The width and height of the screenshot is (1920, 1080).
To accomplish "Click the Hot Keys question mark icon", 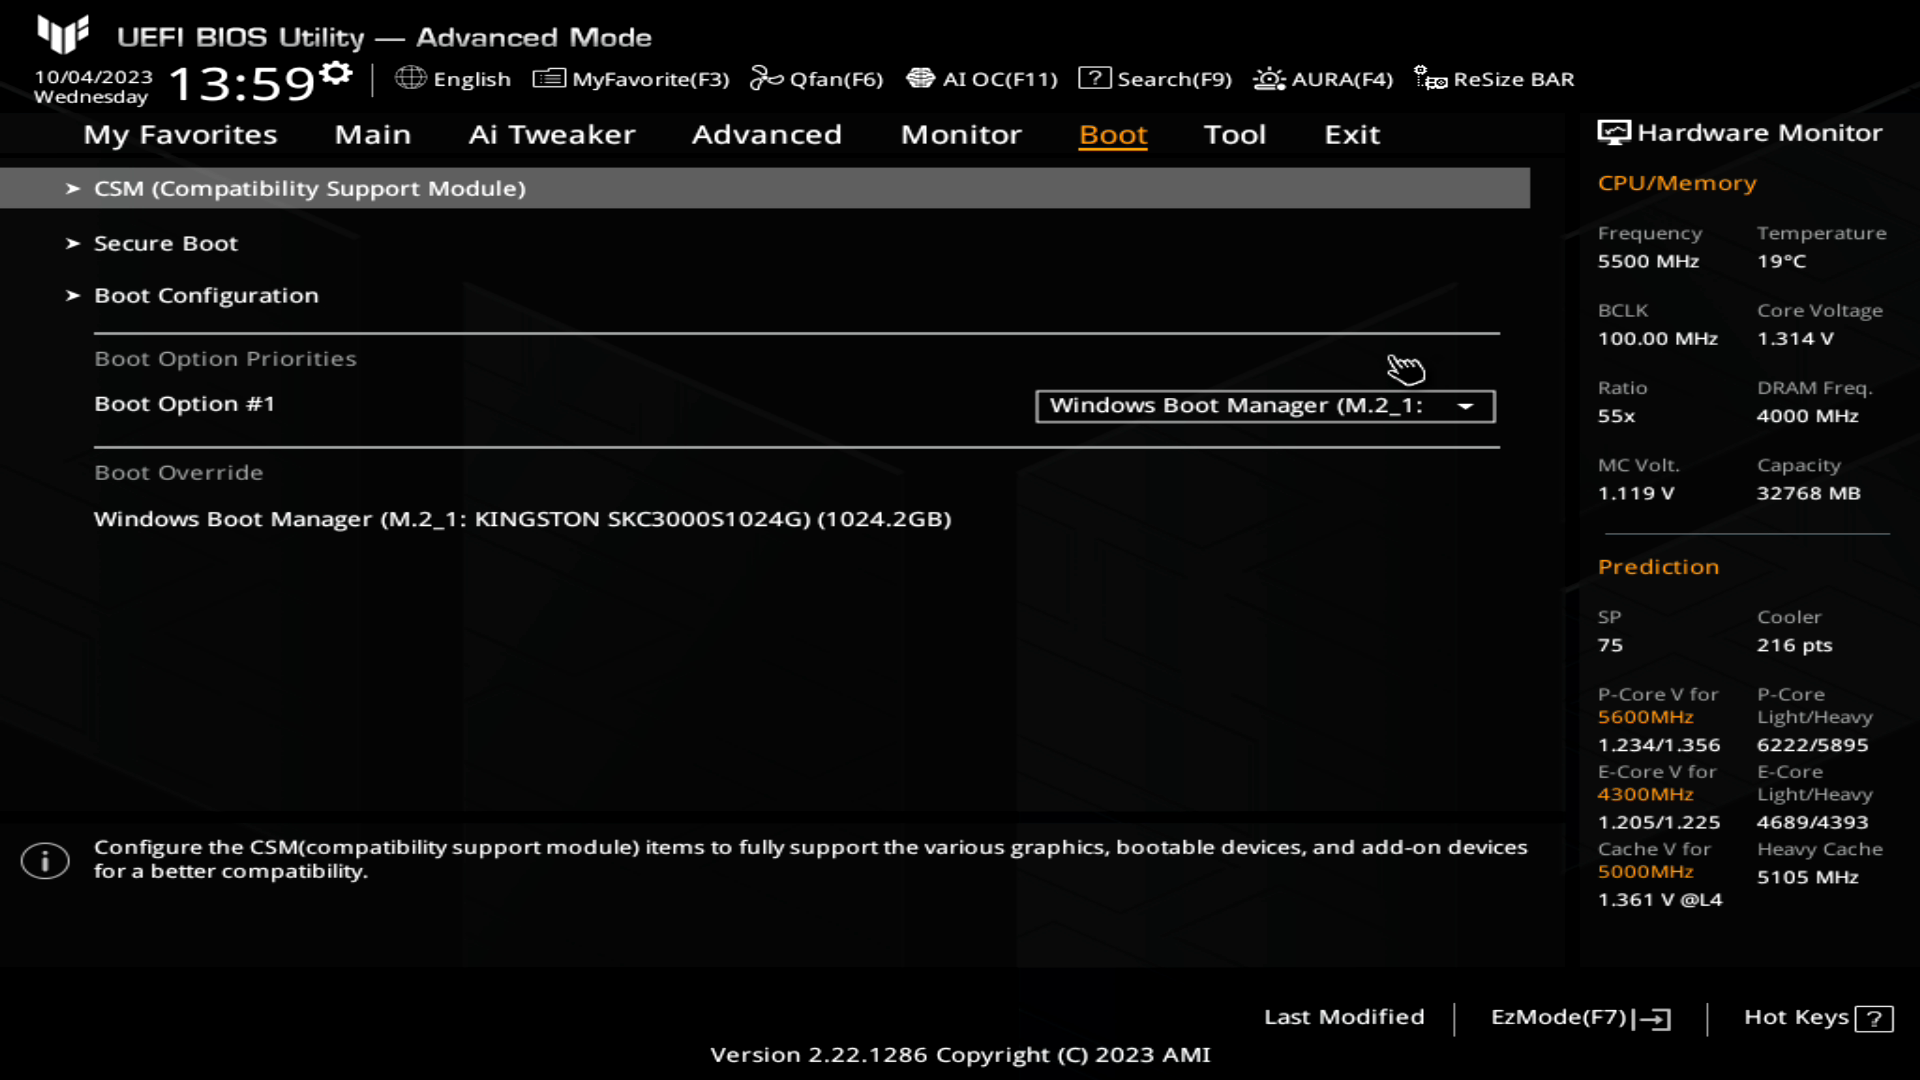I will pos(1874,1018).
